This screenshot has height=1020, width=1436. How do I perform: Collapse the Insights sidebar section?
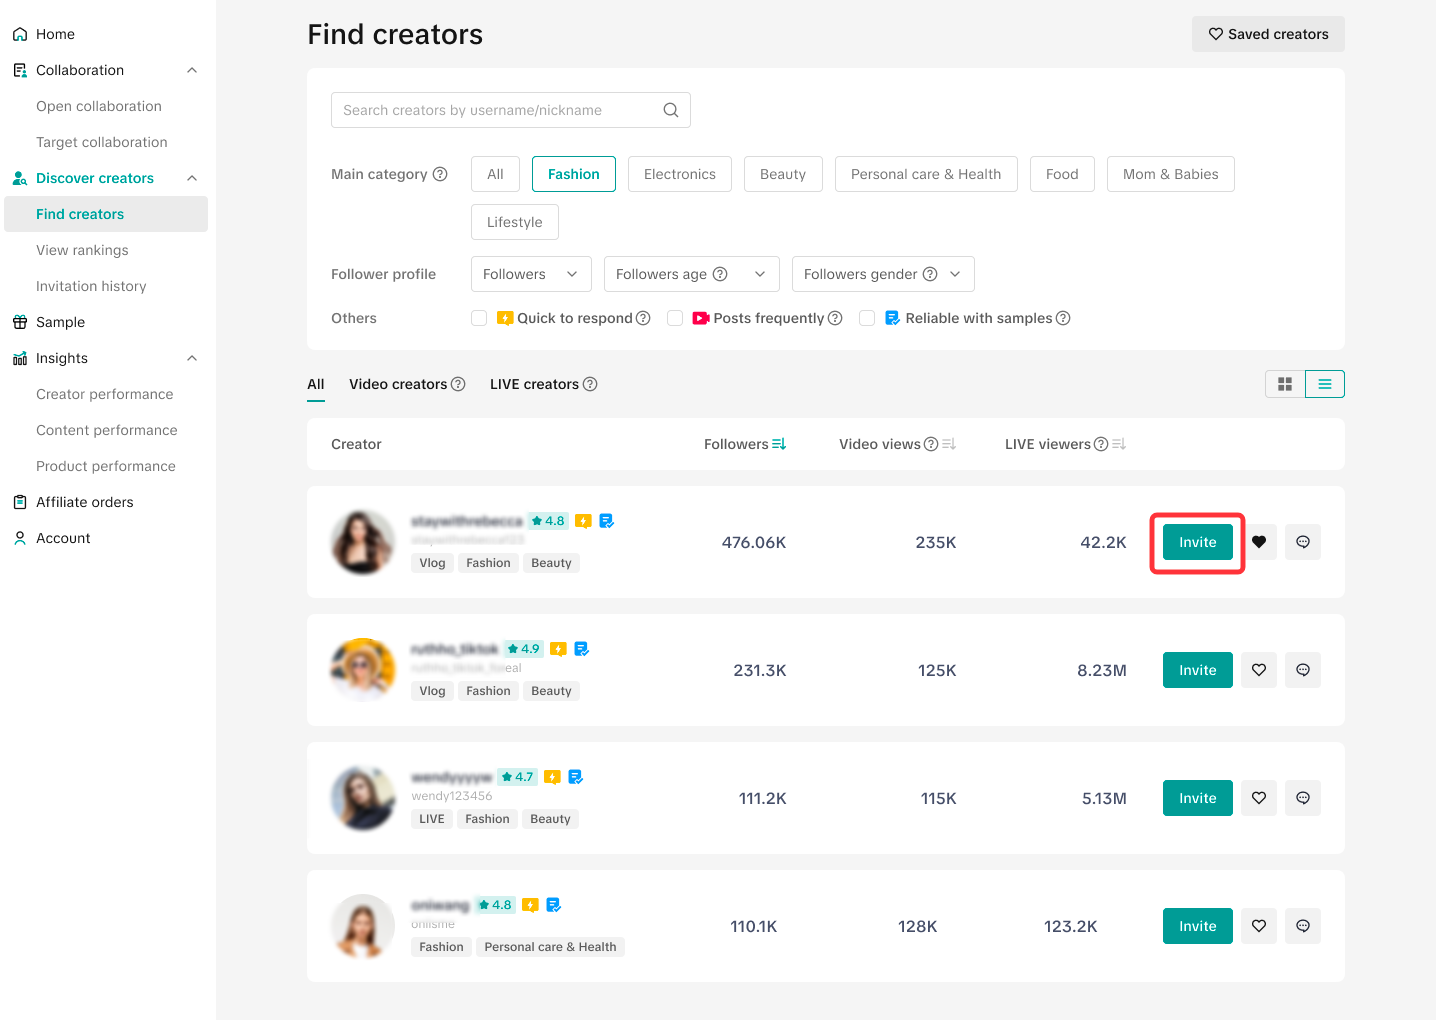(x=192, y=358)
